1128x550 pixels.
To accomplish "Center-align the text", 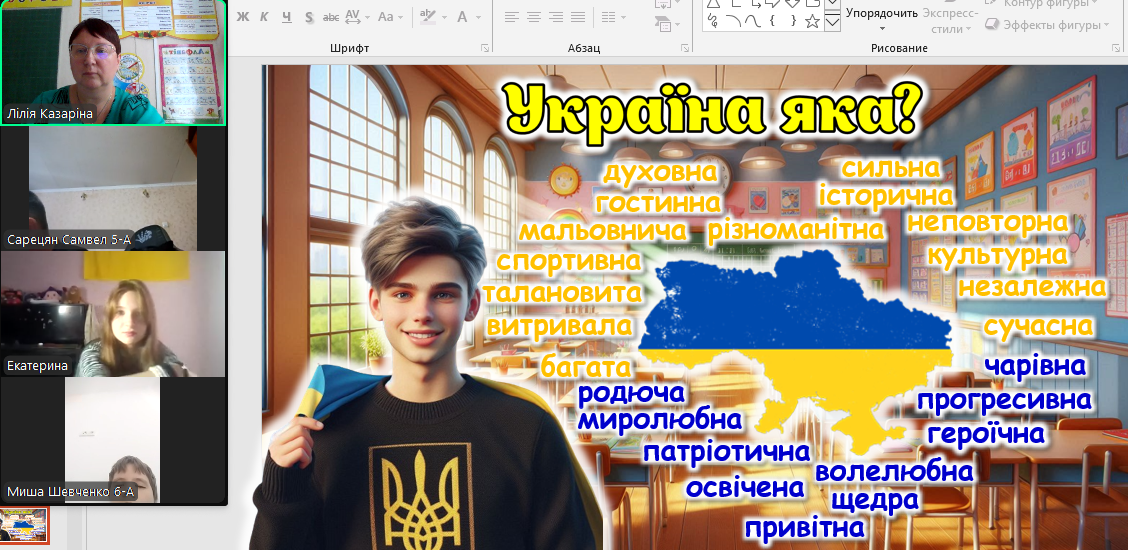I will (534, 17).
